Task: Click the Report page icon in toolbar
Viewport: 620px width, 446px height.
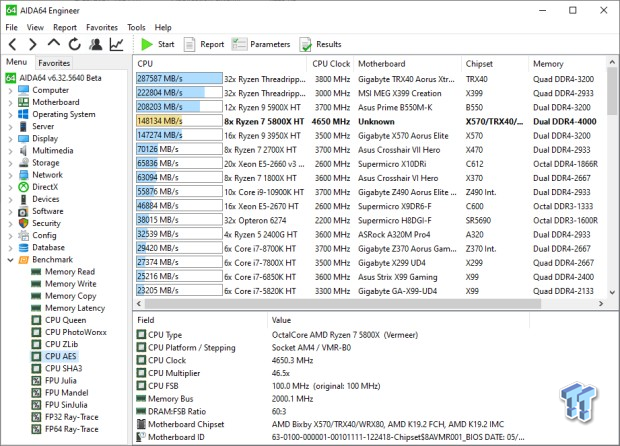Action: pos(189,44)
